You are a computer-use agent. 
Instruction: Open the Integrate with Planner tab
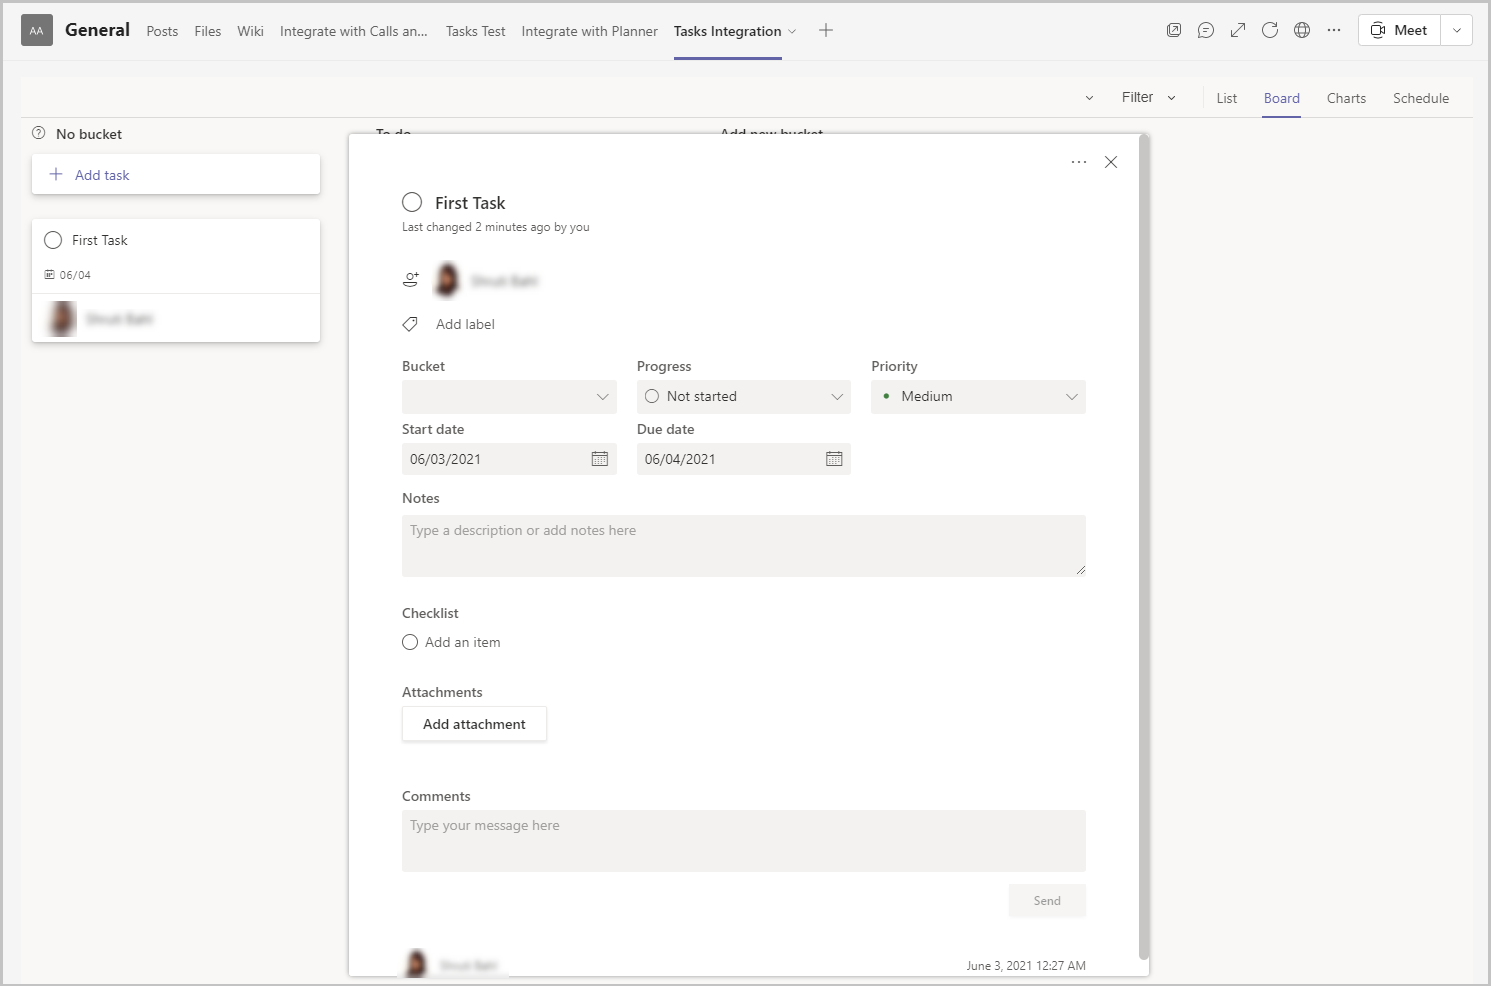coord(590,31)
